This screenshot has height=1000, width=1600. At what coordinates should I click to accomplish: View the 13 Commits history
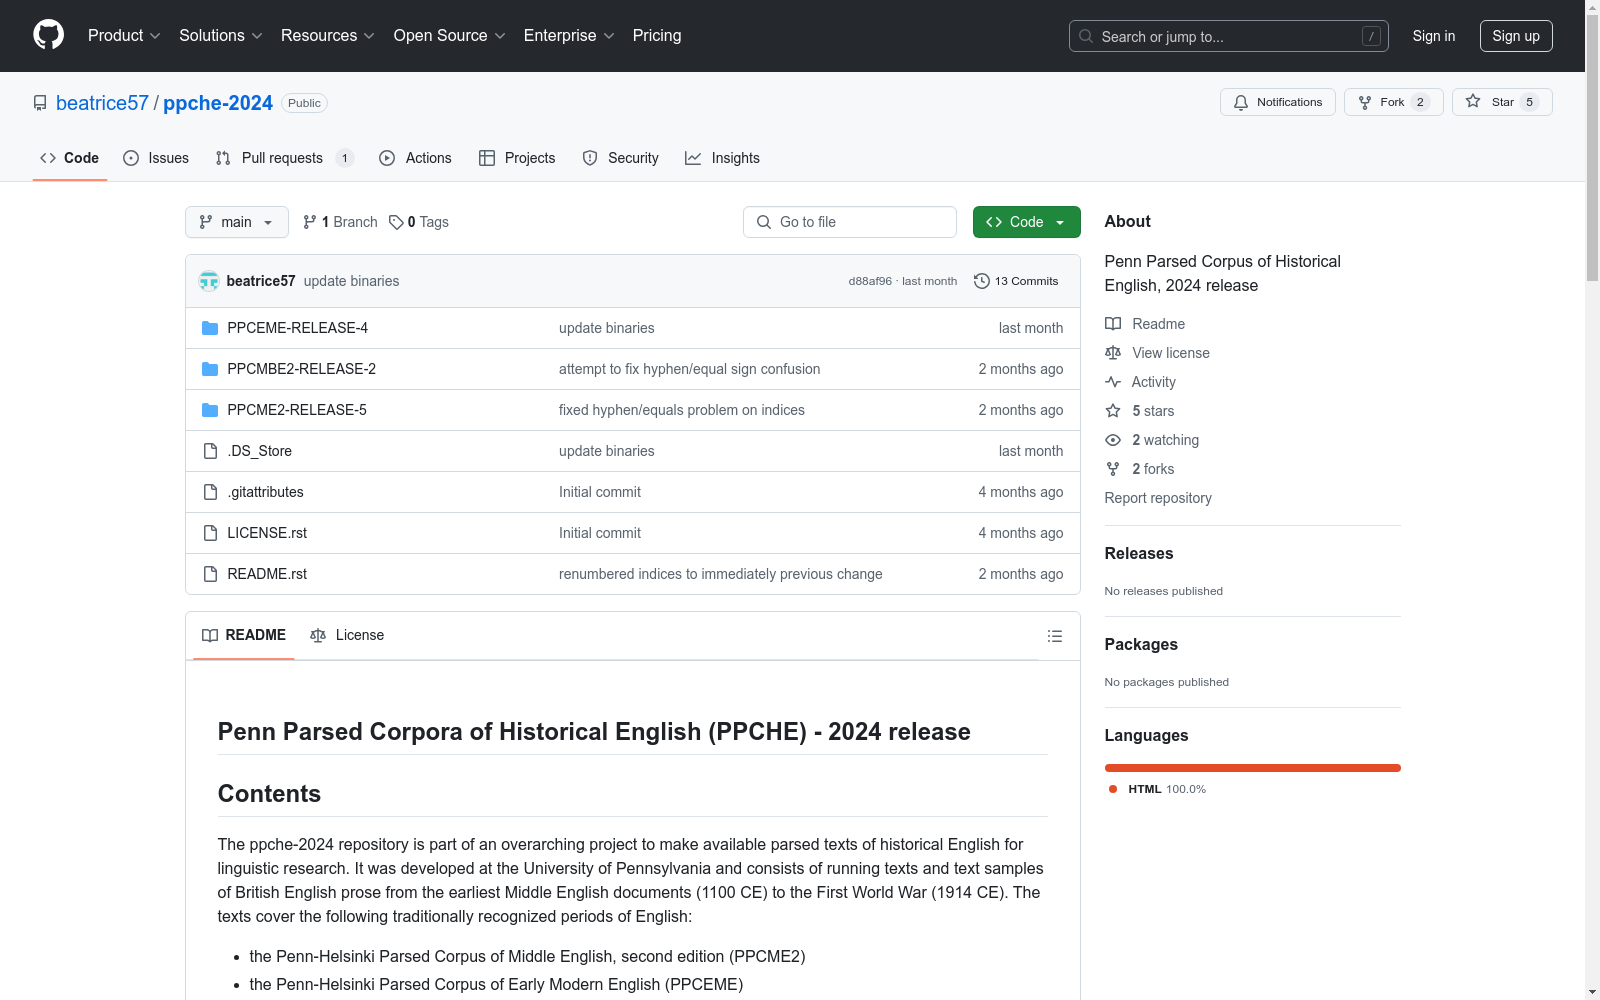click(x=1016, y=281)
